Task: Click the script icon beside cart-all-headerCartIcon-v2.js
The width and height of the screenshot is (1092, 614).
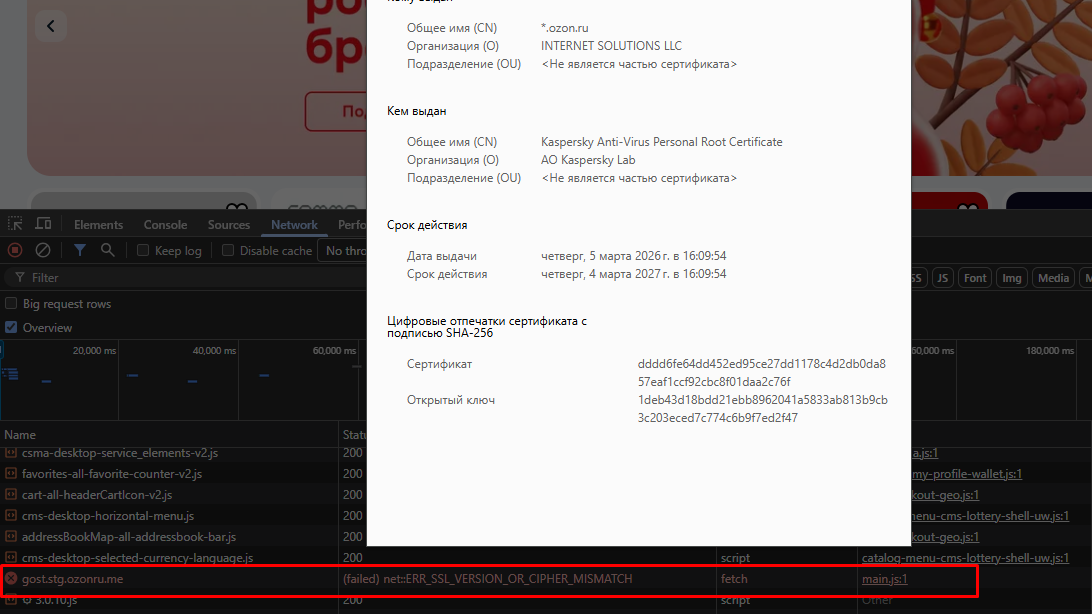Action: point(10,494)
